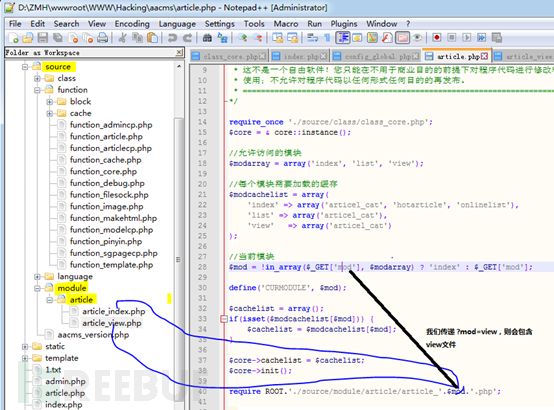
Task: Open the User Defined Language icon
Action: [x=358, y=37]
